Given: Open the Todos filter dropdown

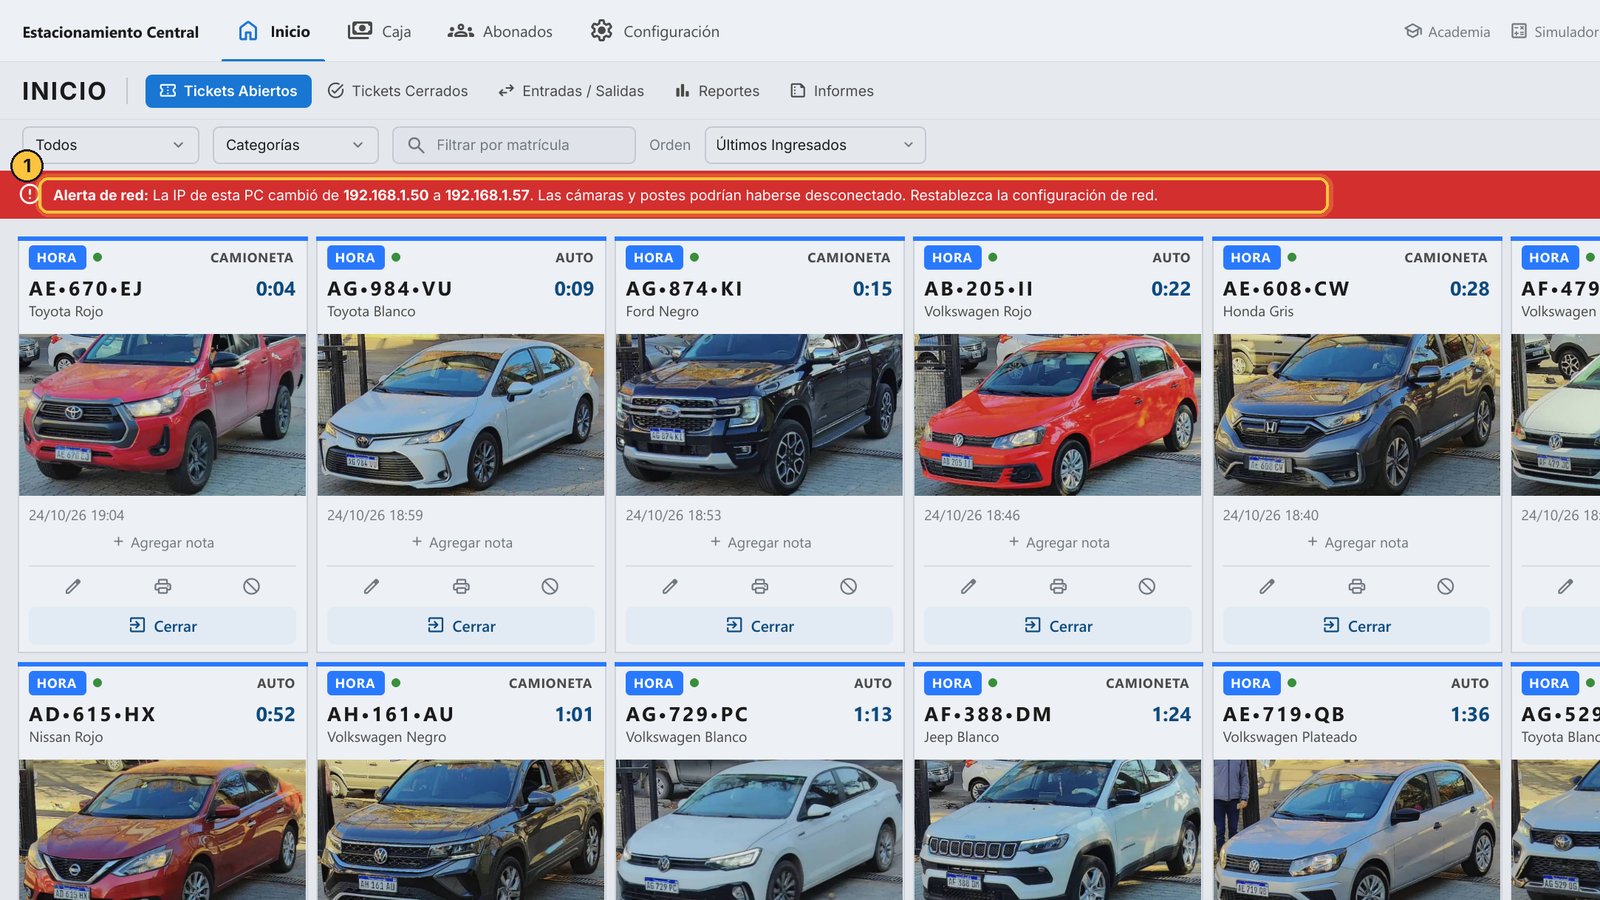Looking at the screenshot, I should point(110,145).
